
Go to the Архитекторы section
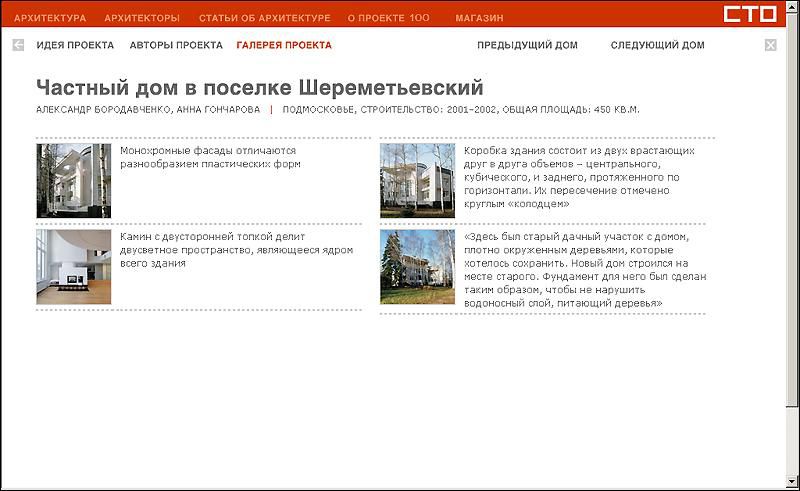pyautogui.click(x=142, y=18)
